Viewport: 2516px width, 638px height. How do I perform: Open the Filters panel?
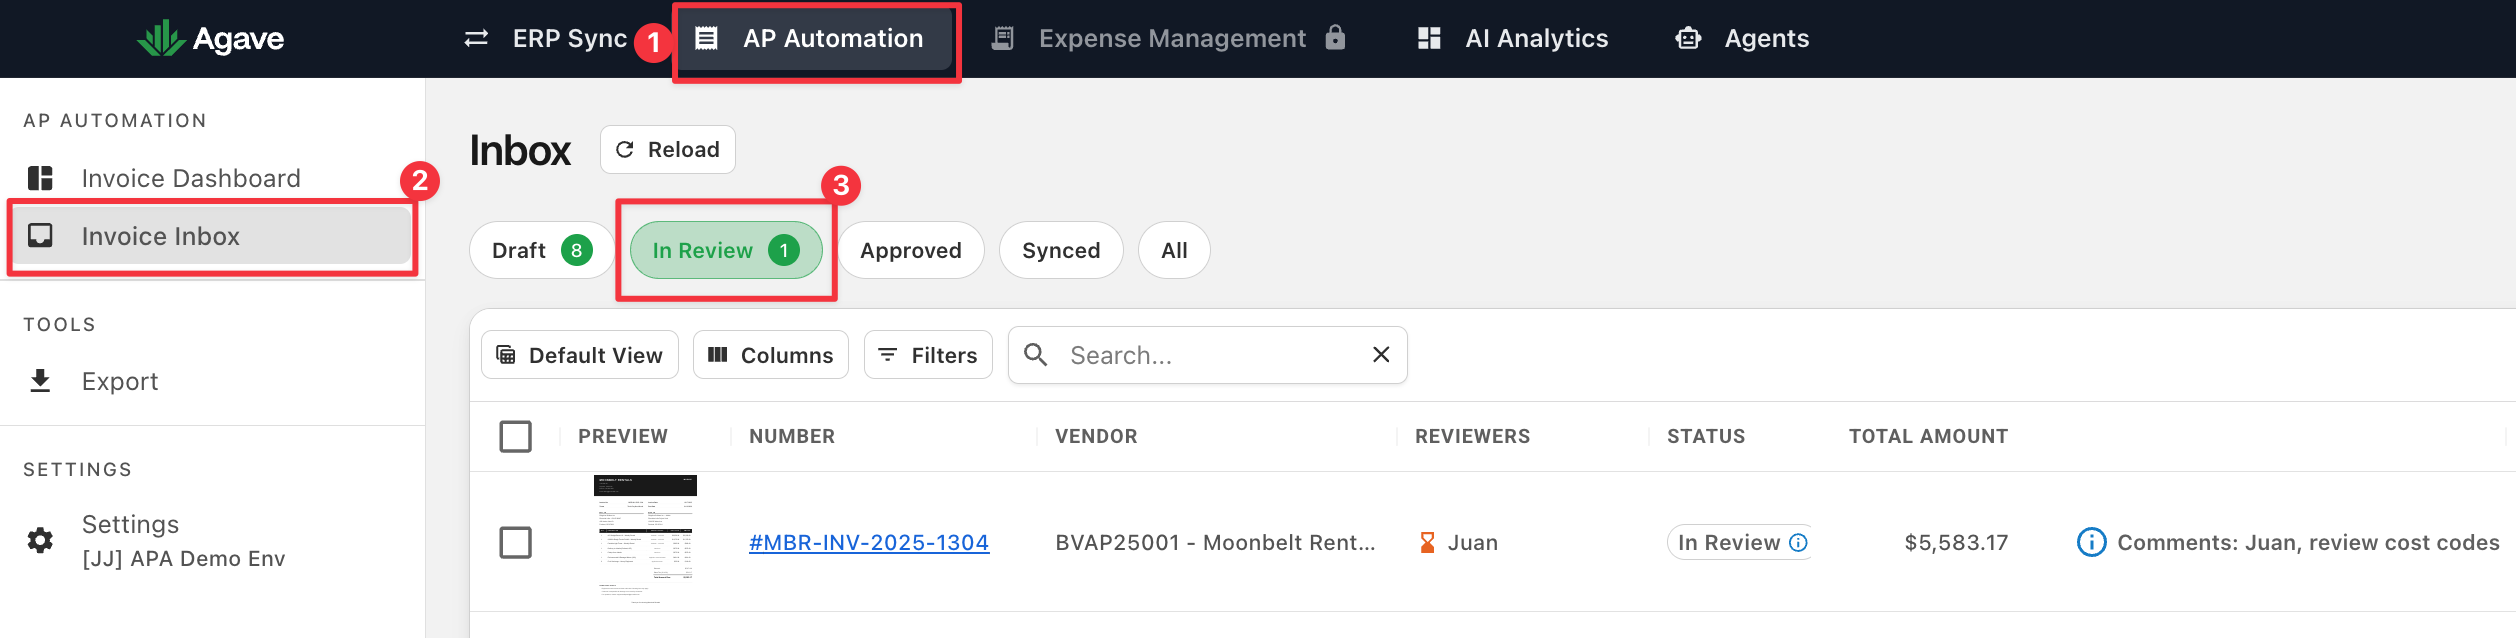click(928, 355)
